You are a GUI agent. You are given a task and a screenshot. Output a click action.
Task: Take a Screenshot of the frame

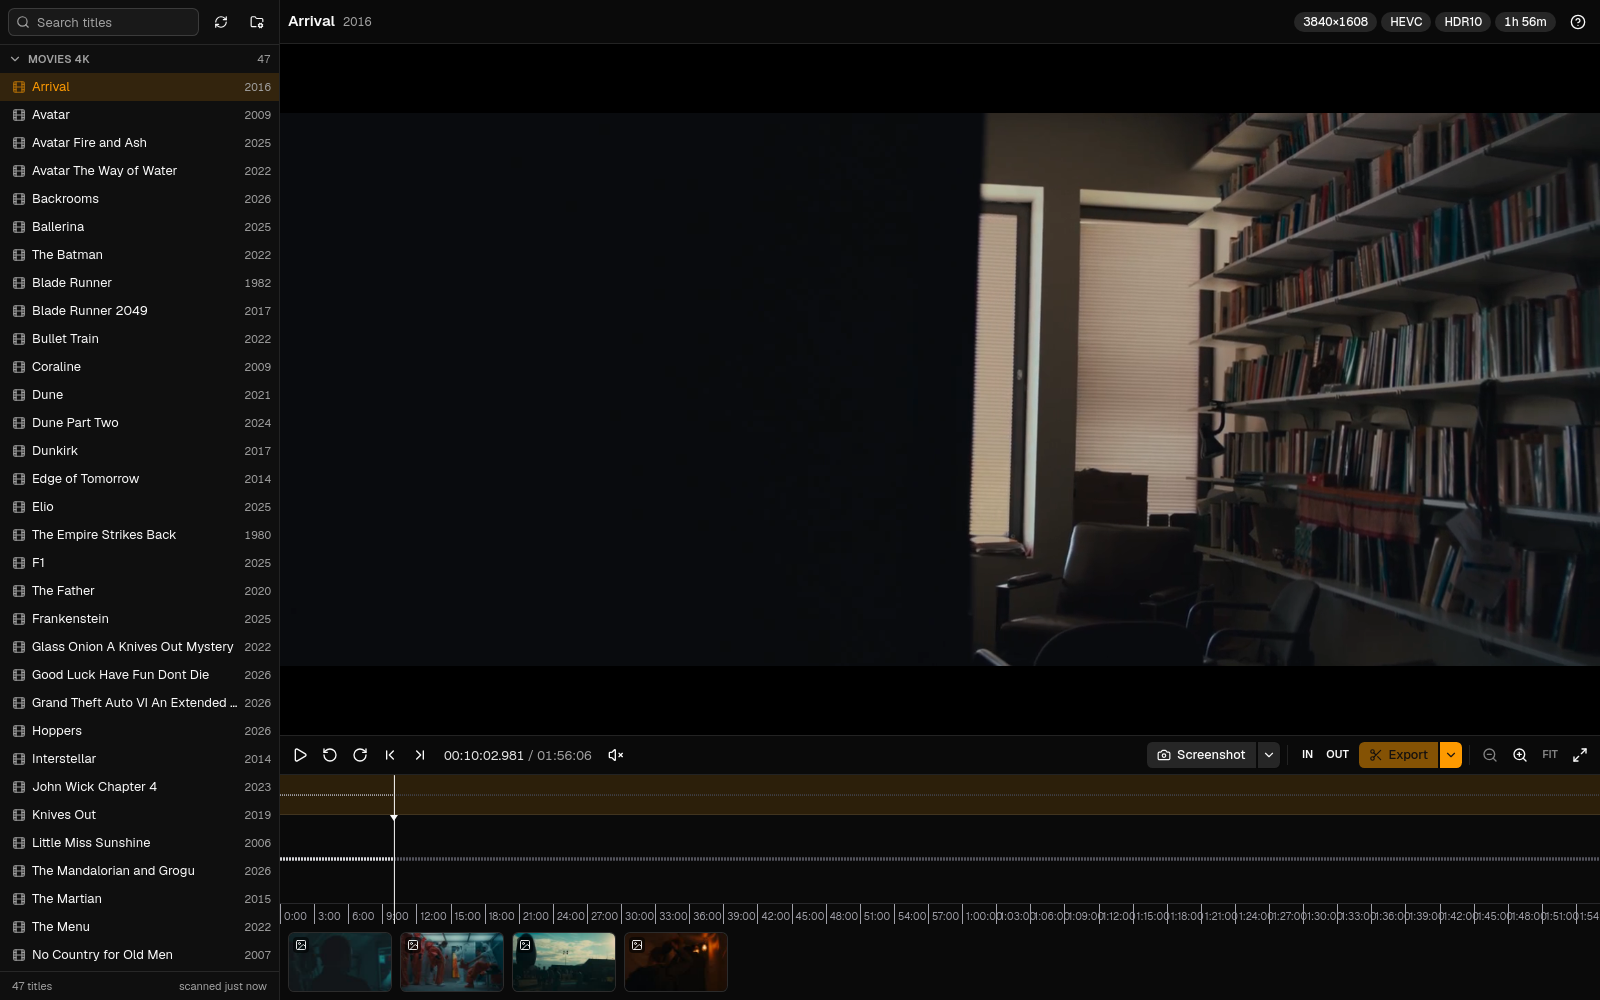pos(1201,755)
